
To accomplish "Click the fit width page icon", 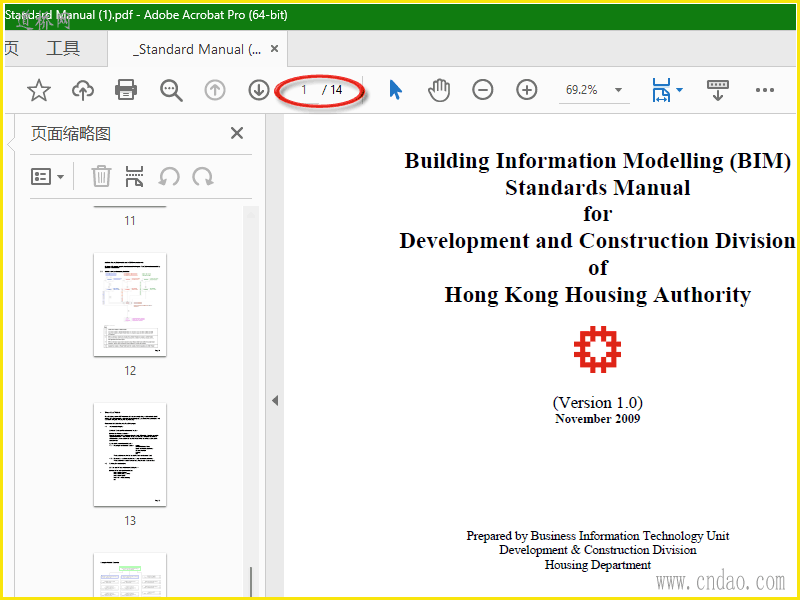I will click(x=662, y=90).
